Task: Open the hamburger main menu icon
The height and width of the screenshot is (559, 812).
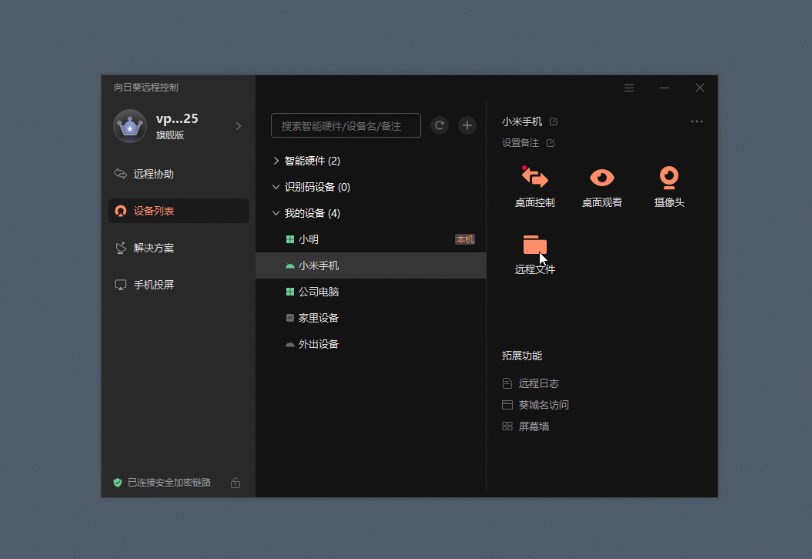Action: coord(629,88)
